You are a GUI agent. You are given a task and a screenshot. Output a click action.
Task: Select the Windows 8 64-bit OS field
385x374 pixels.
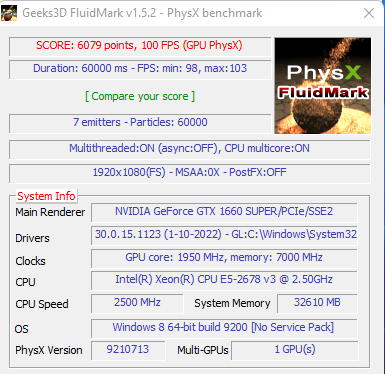click(x=224, y=328)
